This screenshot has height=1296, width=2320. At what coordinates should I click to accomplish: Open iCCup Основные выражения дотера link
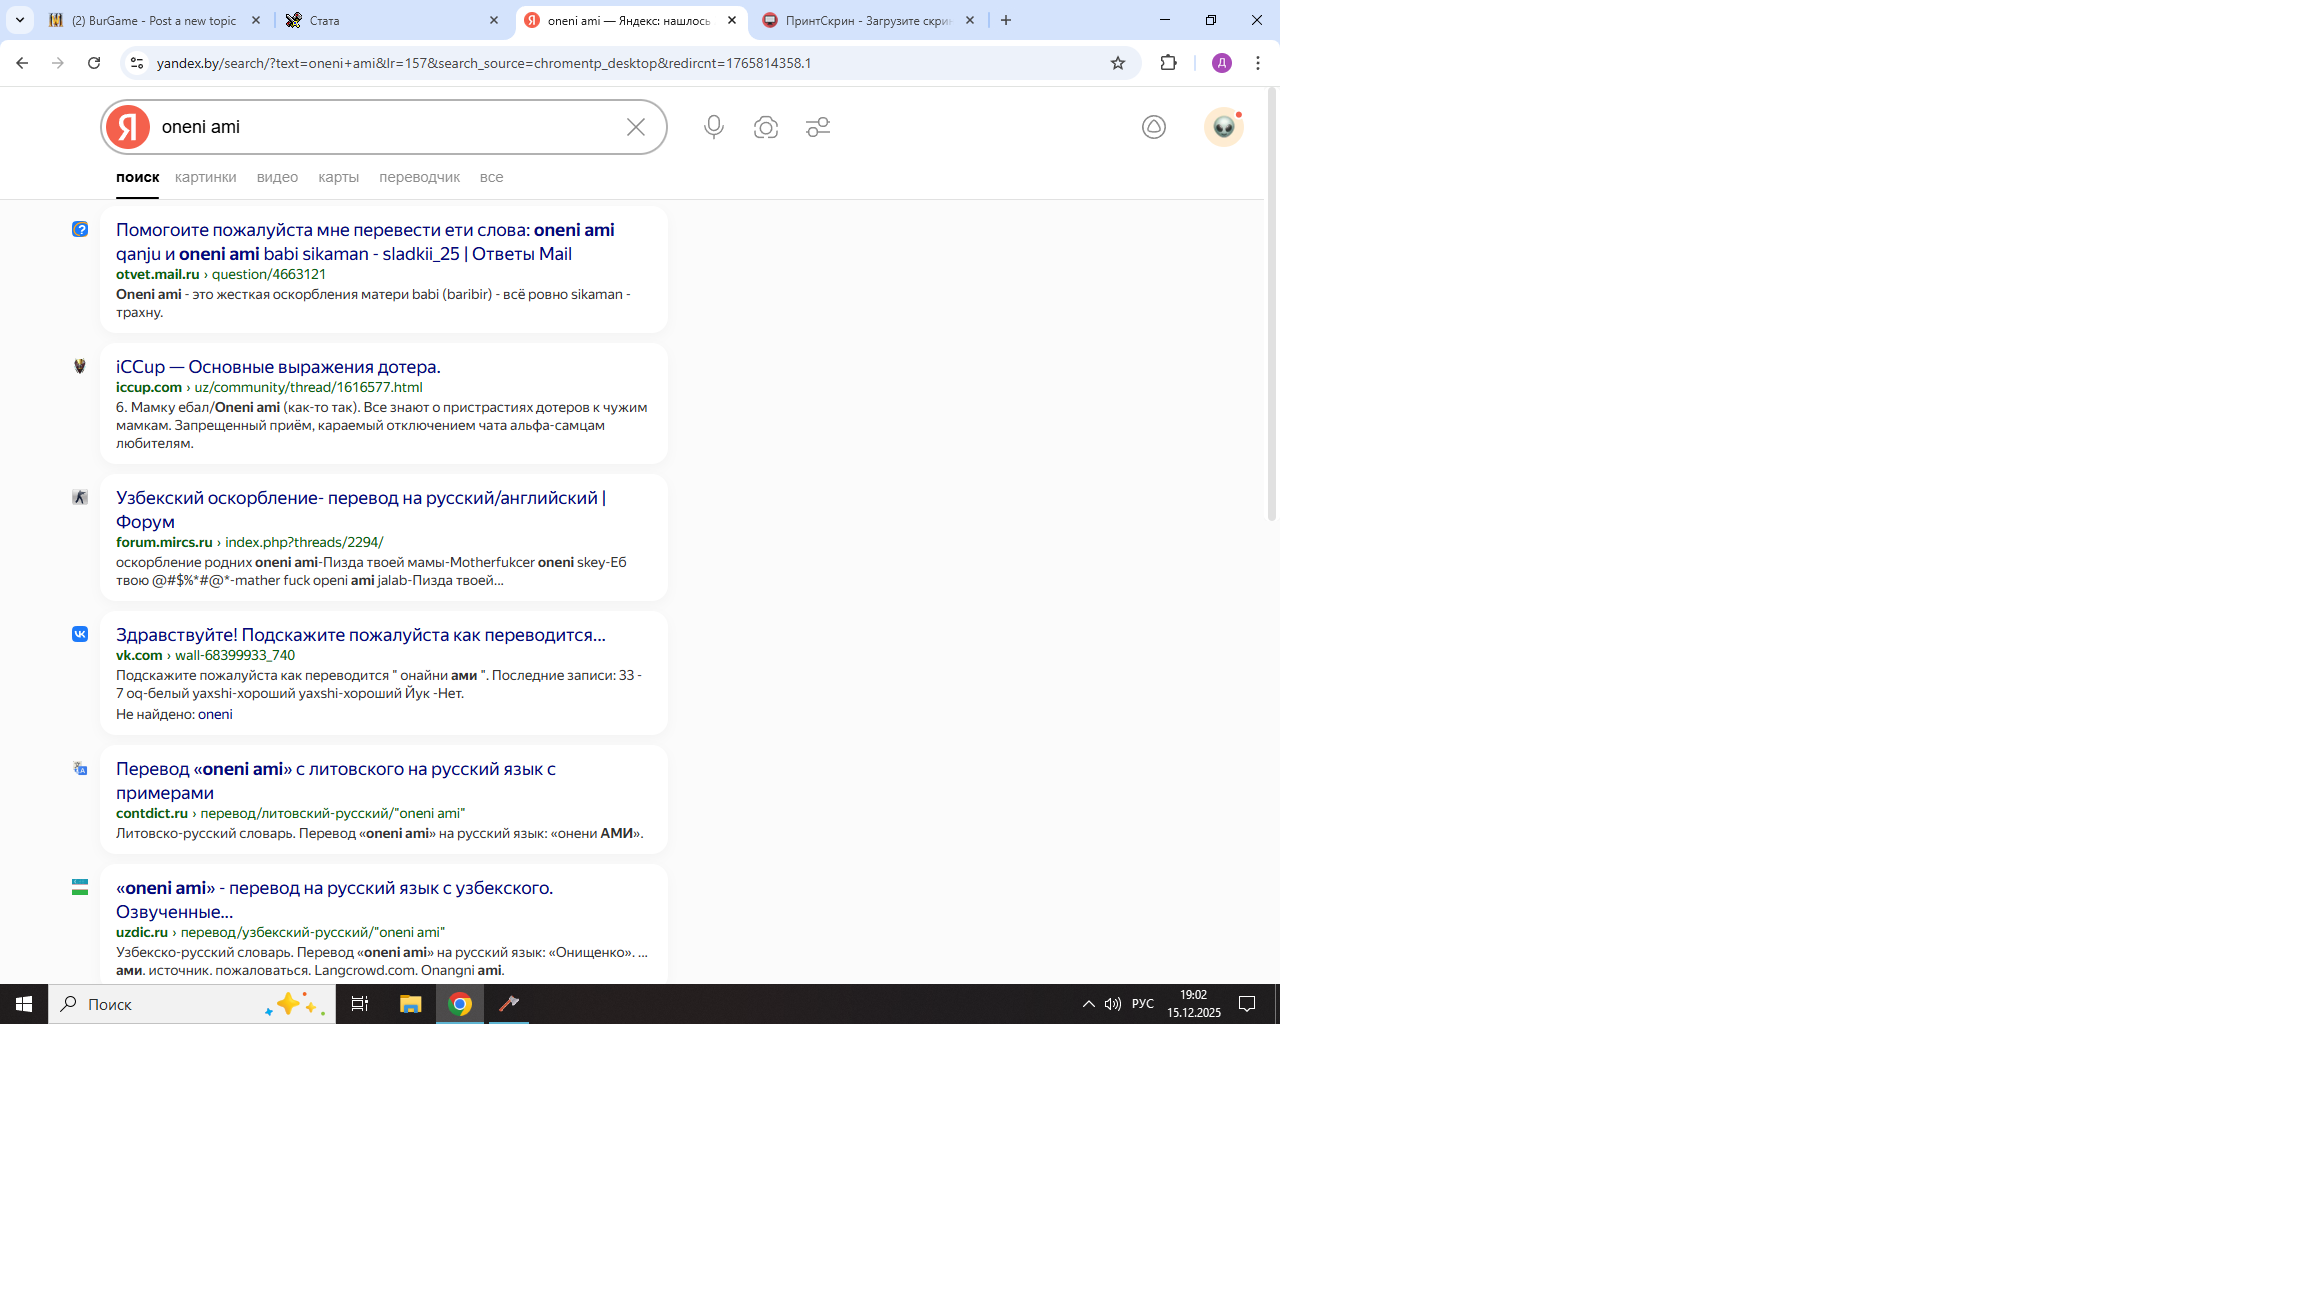click(278, 367)
